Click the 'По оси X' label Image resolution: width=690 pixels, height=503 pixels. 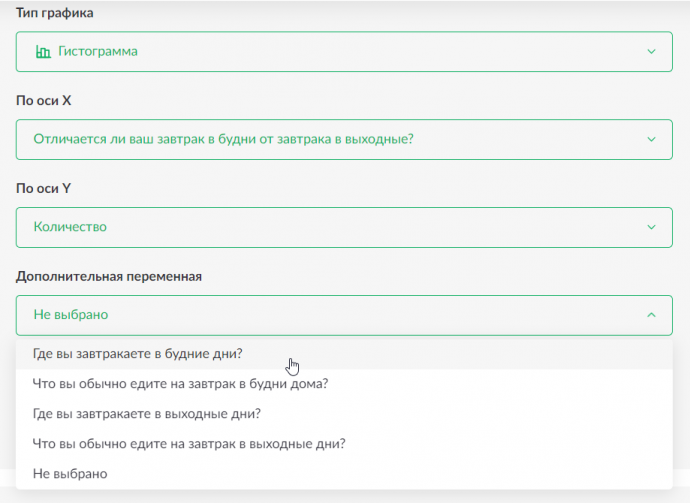point(44,101)
